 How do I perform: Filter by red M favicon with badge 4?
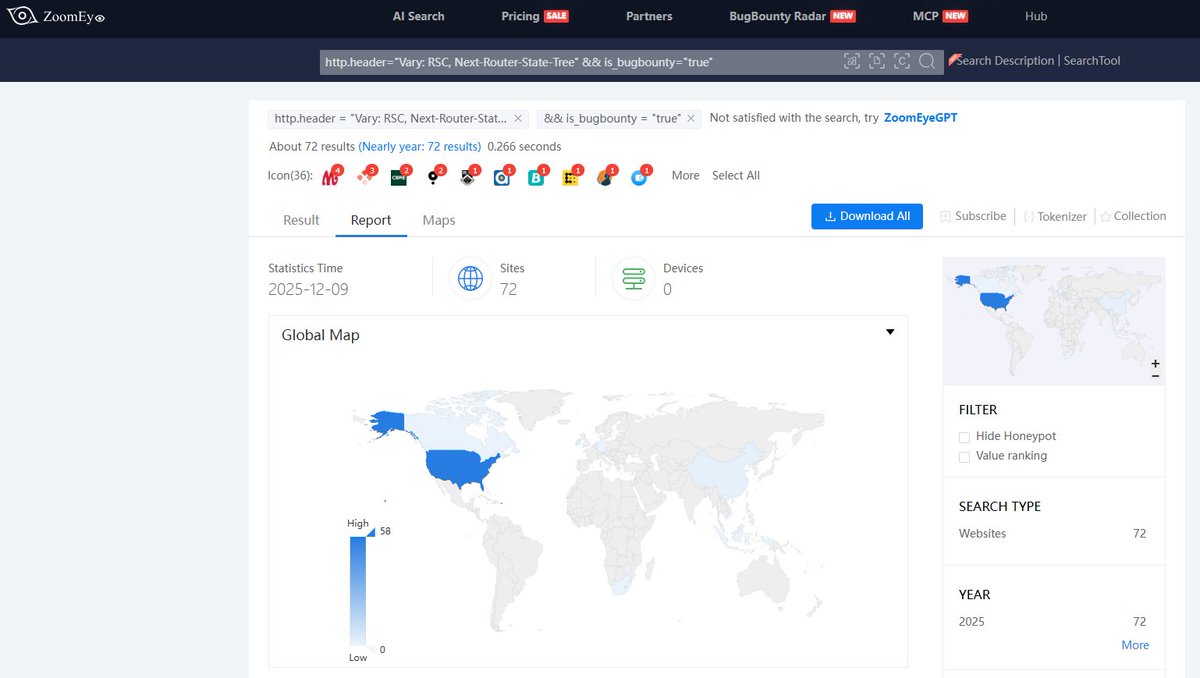[330, 177]
